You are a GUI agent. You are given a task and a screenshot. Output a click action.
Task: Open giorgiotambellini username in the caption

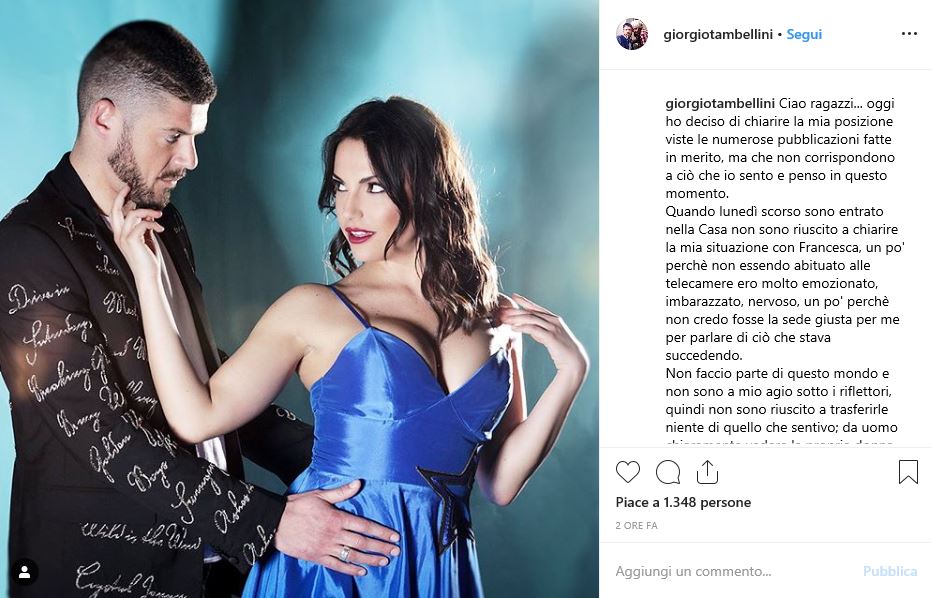[720, 103]
